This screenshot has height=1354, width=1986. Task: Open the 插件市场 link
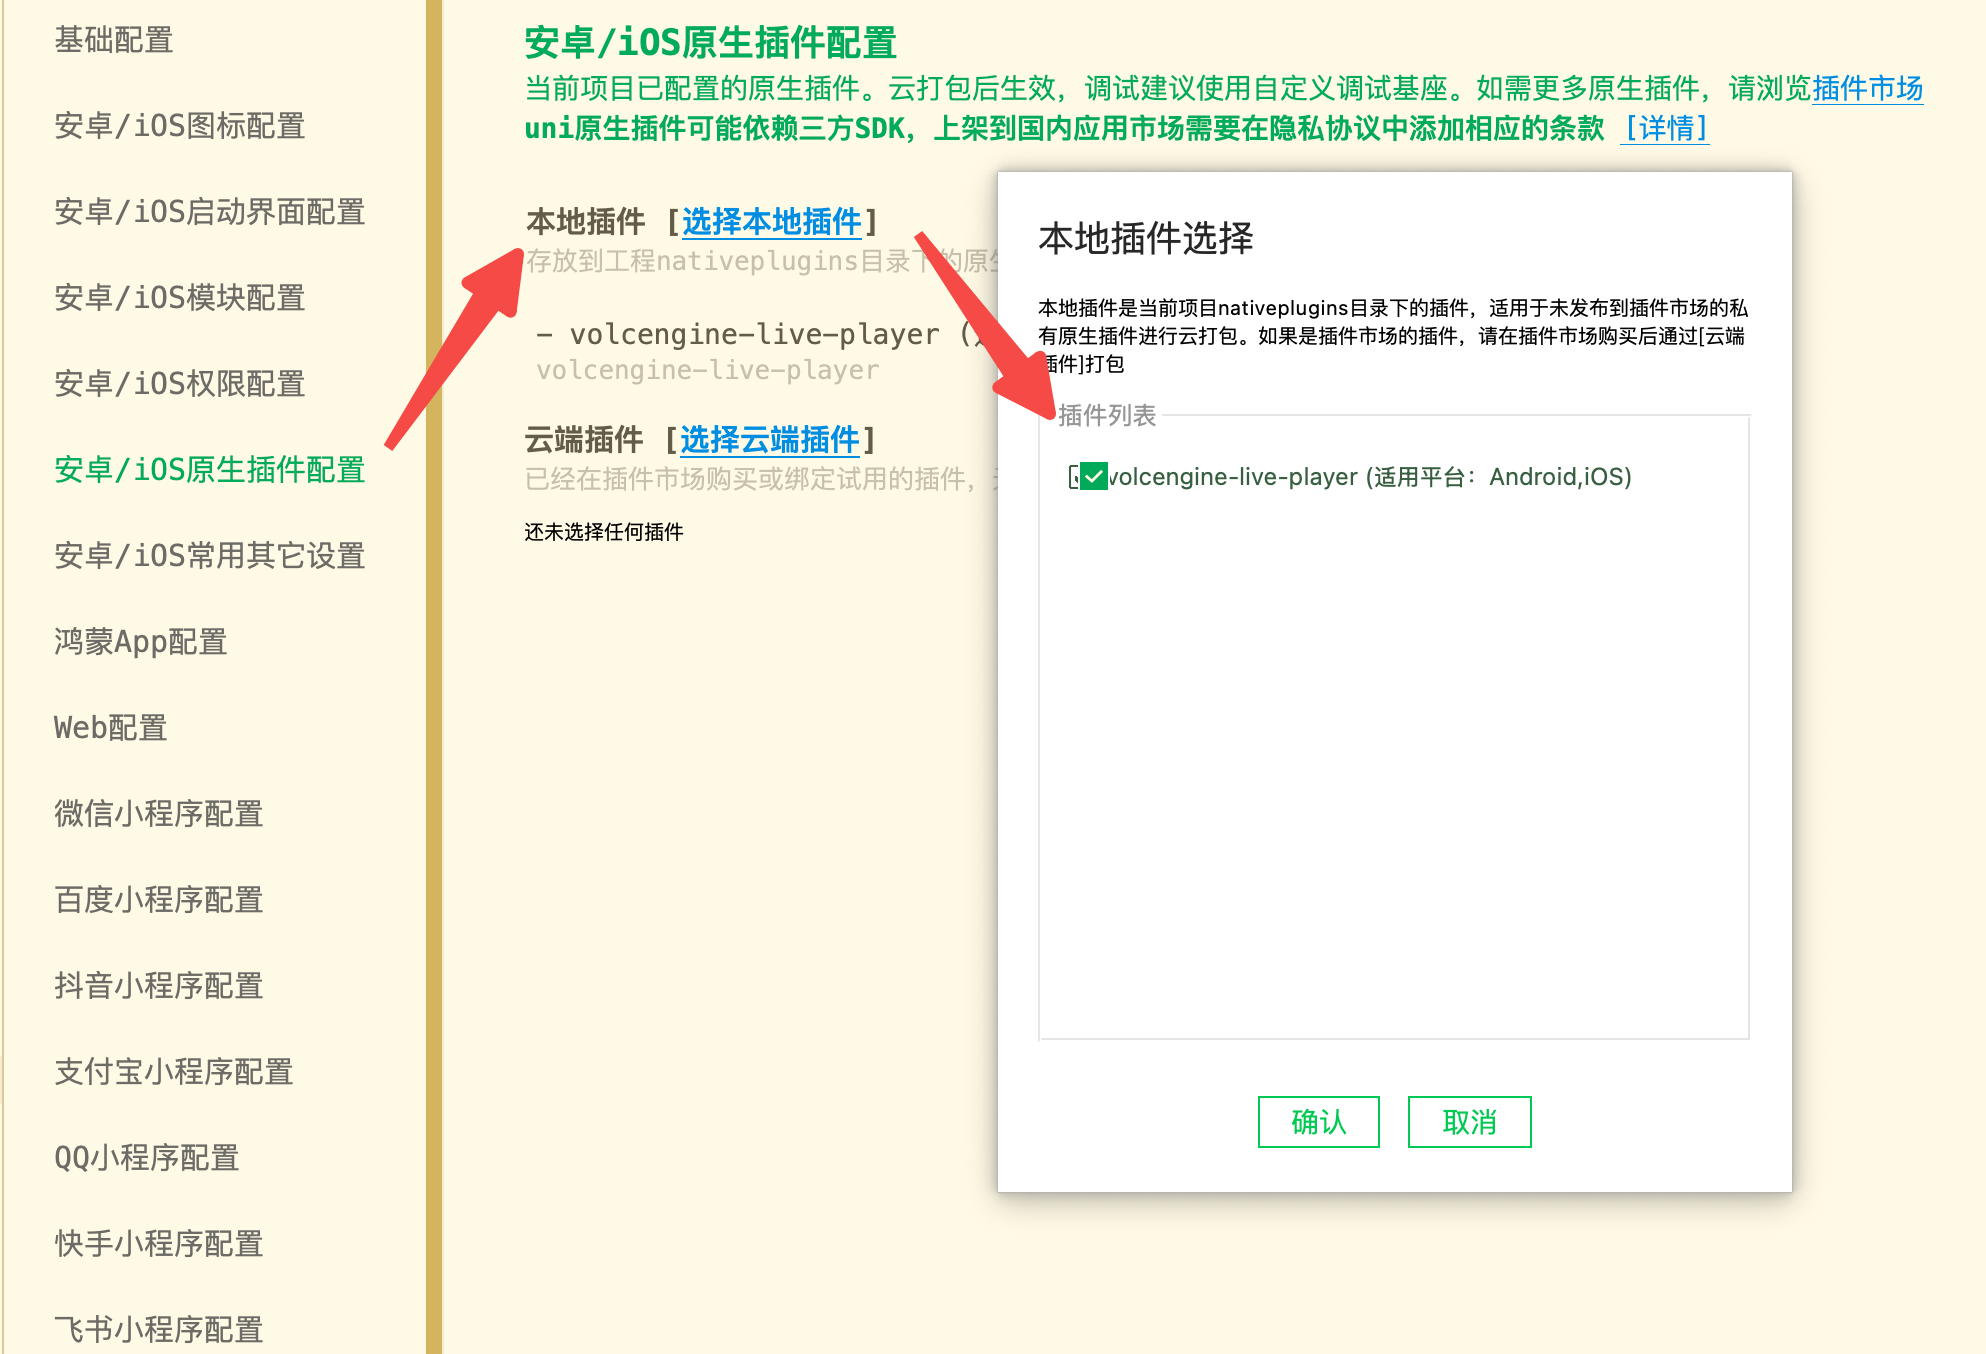1867,89
